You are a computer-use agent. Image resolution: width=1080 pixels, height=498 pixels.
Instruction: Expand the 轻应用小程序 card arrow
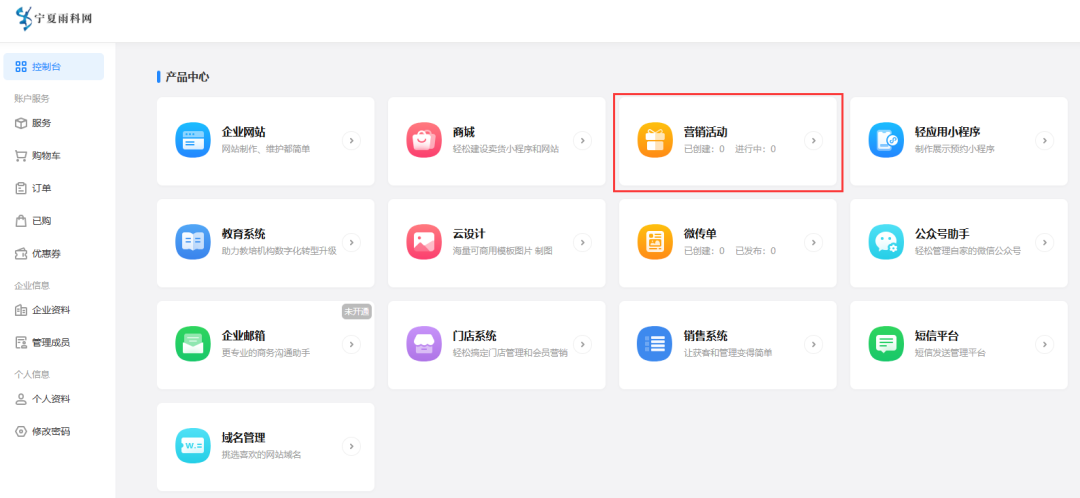1044,141
